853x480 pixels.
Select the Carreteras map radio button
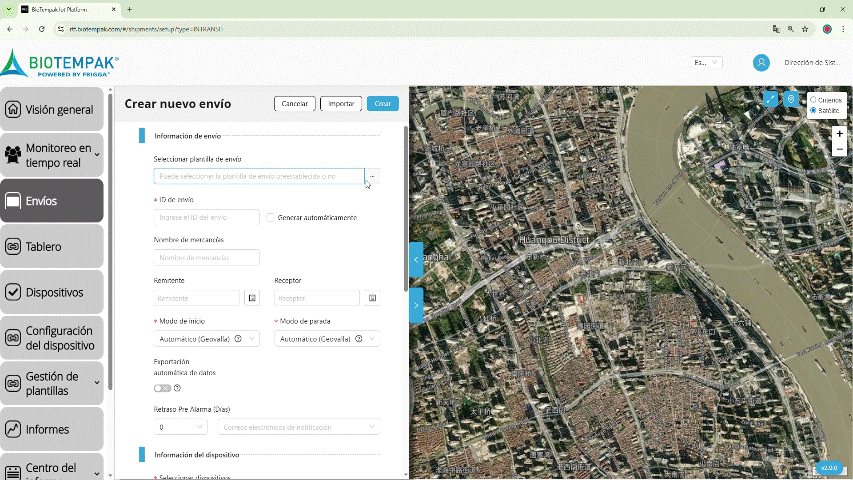[x=813, y=100]
